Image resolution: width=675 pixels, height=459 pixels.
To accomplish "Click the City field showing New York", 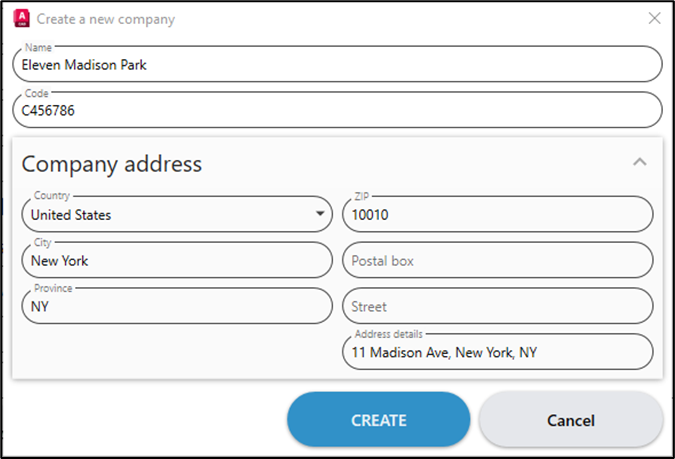I will 177,260.
